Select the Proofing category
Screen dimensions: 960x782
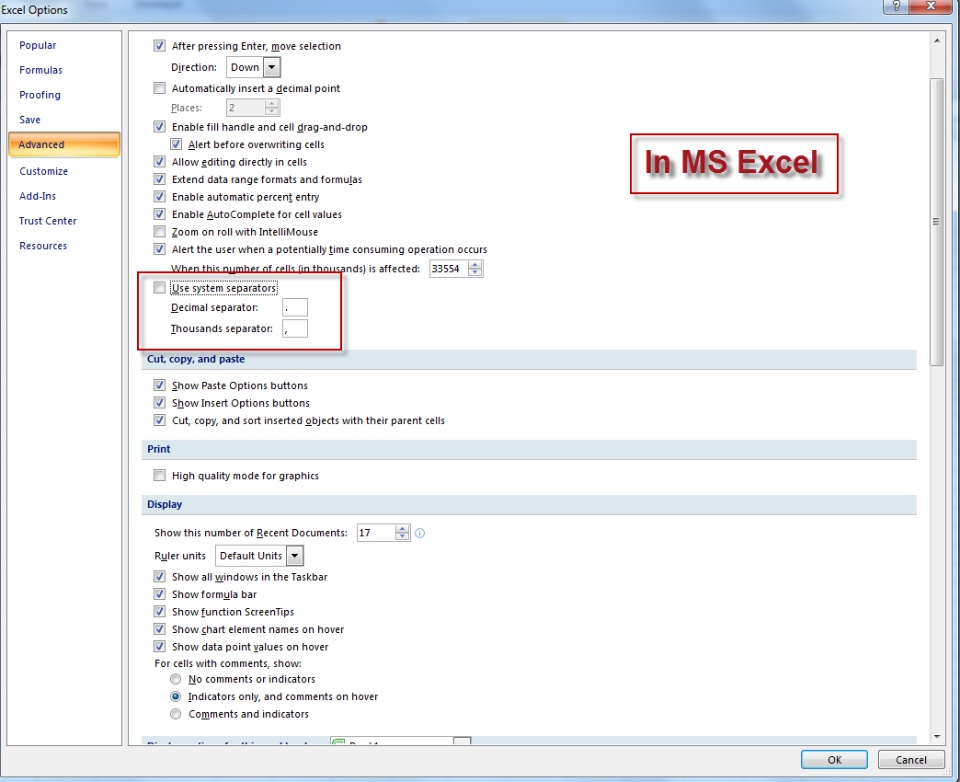coord(40,95)
